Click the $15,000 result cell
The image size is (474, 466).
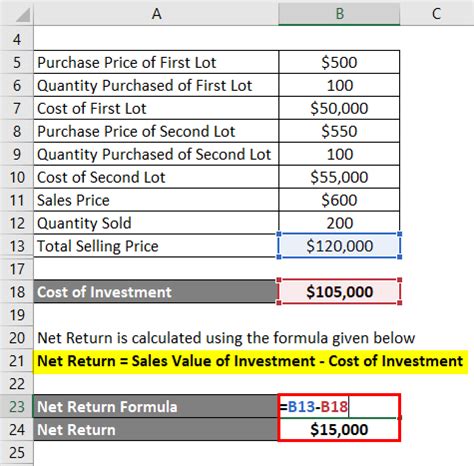(x=339, y=430)
